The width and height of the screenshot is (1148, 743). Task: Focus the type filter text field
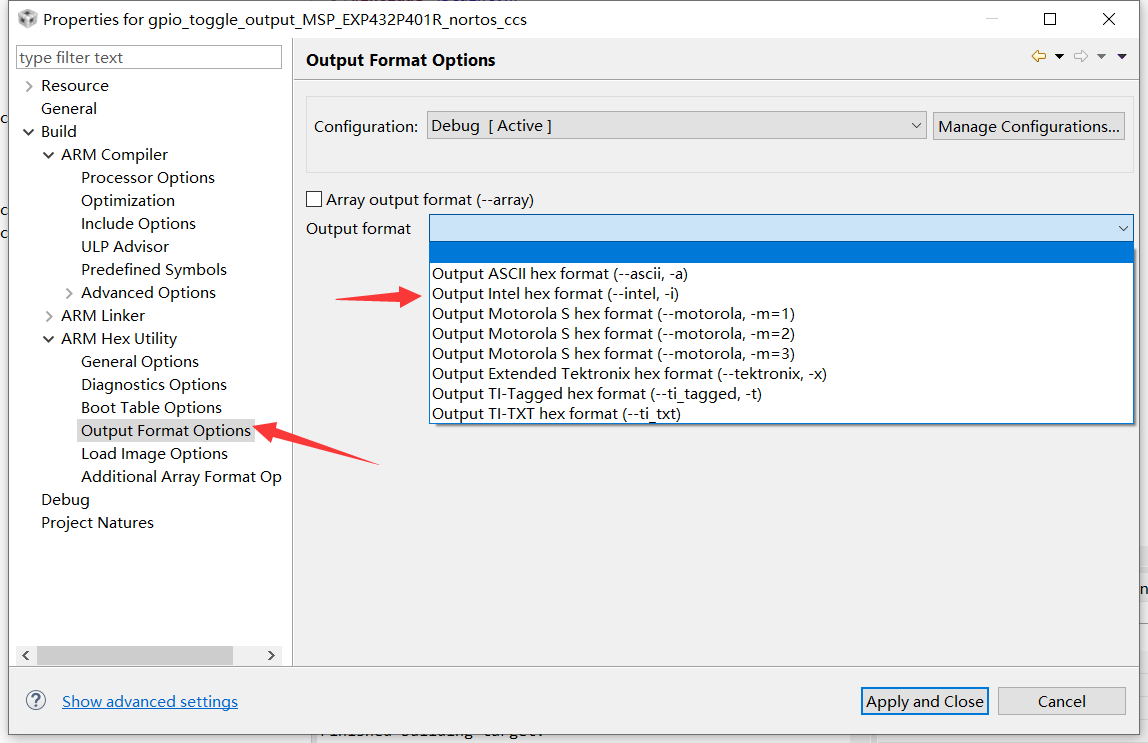tap(149, 58)
